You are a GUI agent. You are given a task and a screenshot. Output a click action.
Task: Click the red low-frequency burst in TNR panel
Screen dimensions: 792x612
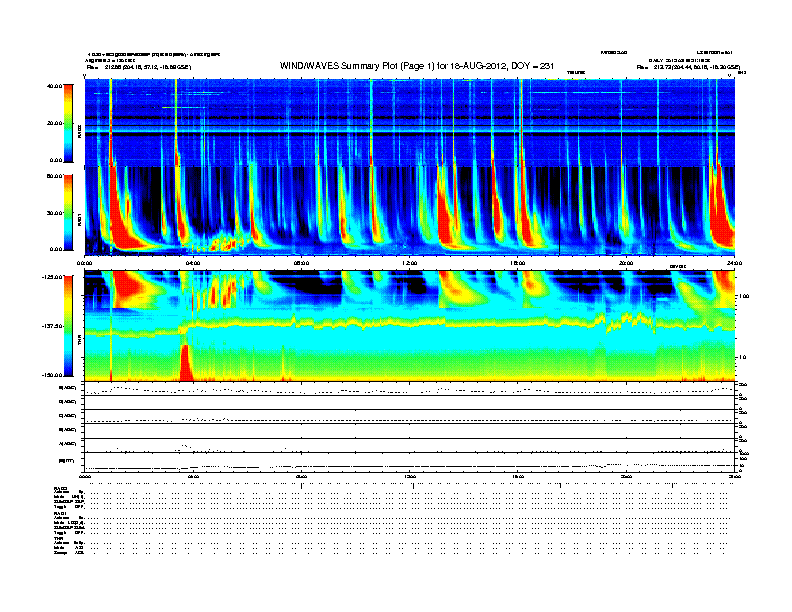[x=185, y=363]
